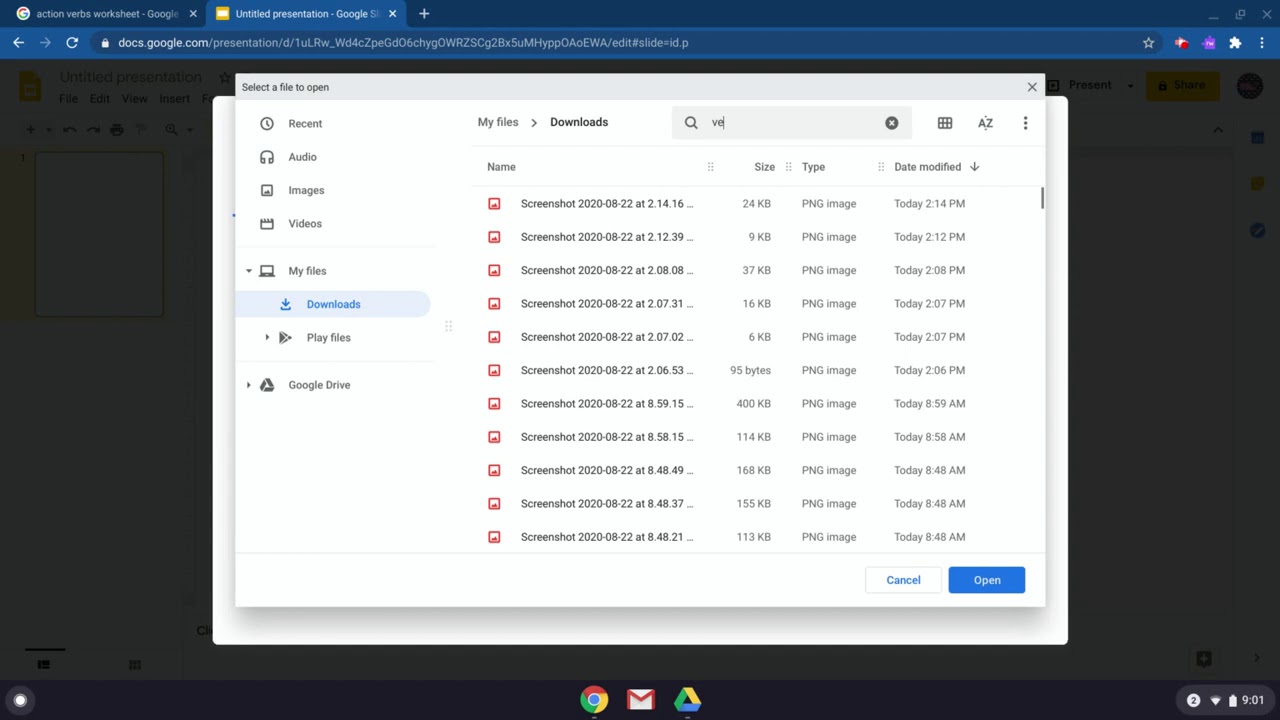Open Chrome extensions puzzle icon
Image resolution: width=1280 pixels, height=720 pixels.
pos(1235,43)
